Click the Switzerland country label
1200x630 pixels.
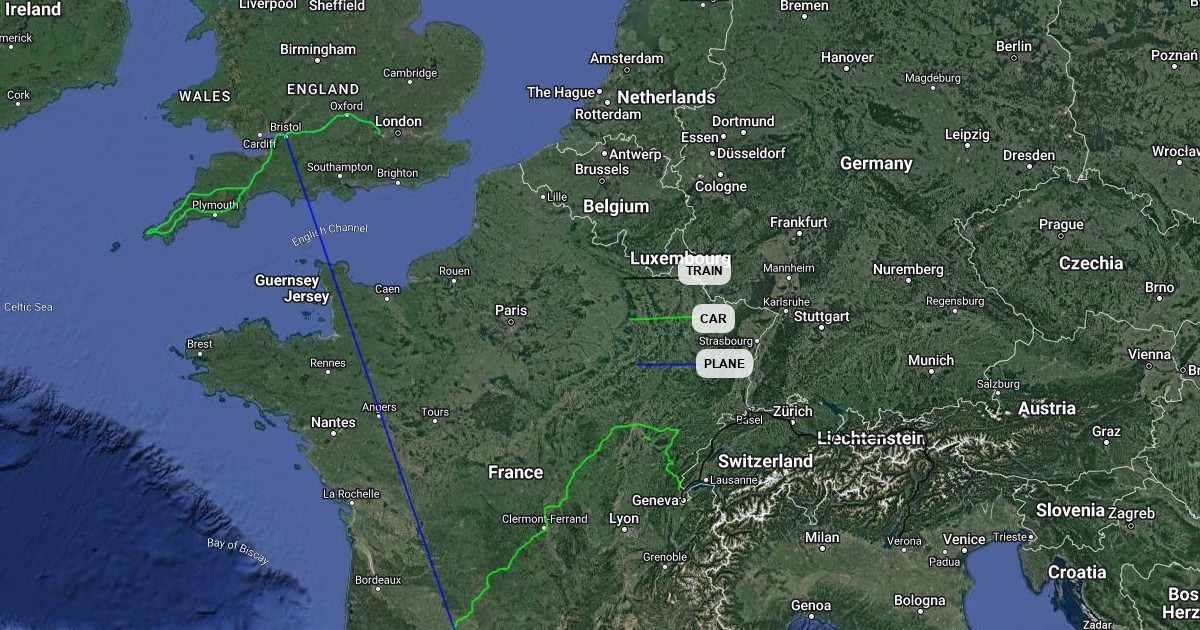[766, 461]
